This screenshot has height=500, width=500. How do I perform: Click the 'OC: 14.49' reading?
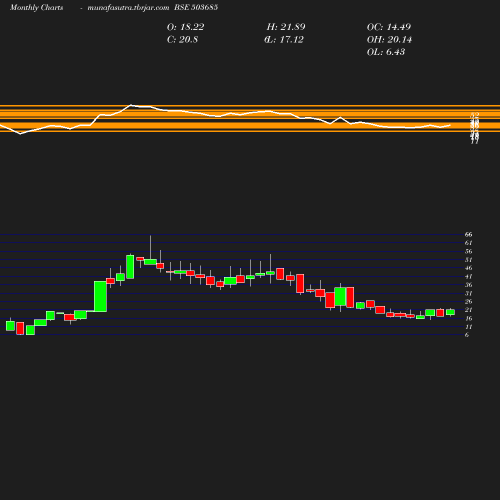click(x=389, y=27)
